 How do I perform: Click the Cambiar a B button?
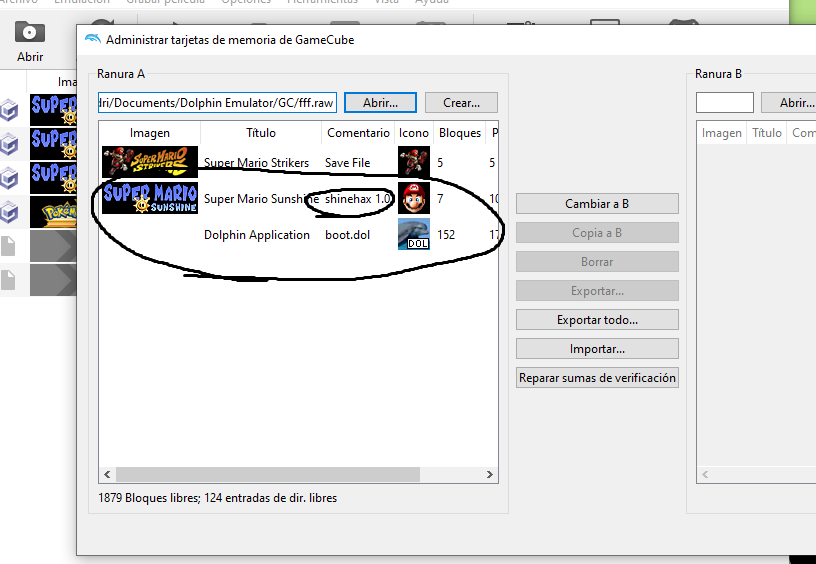tap(597, 203)
